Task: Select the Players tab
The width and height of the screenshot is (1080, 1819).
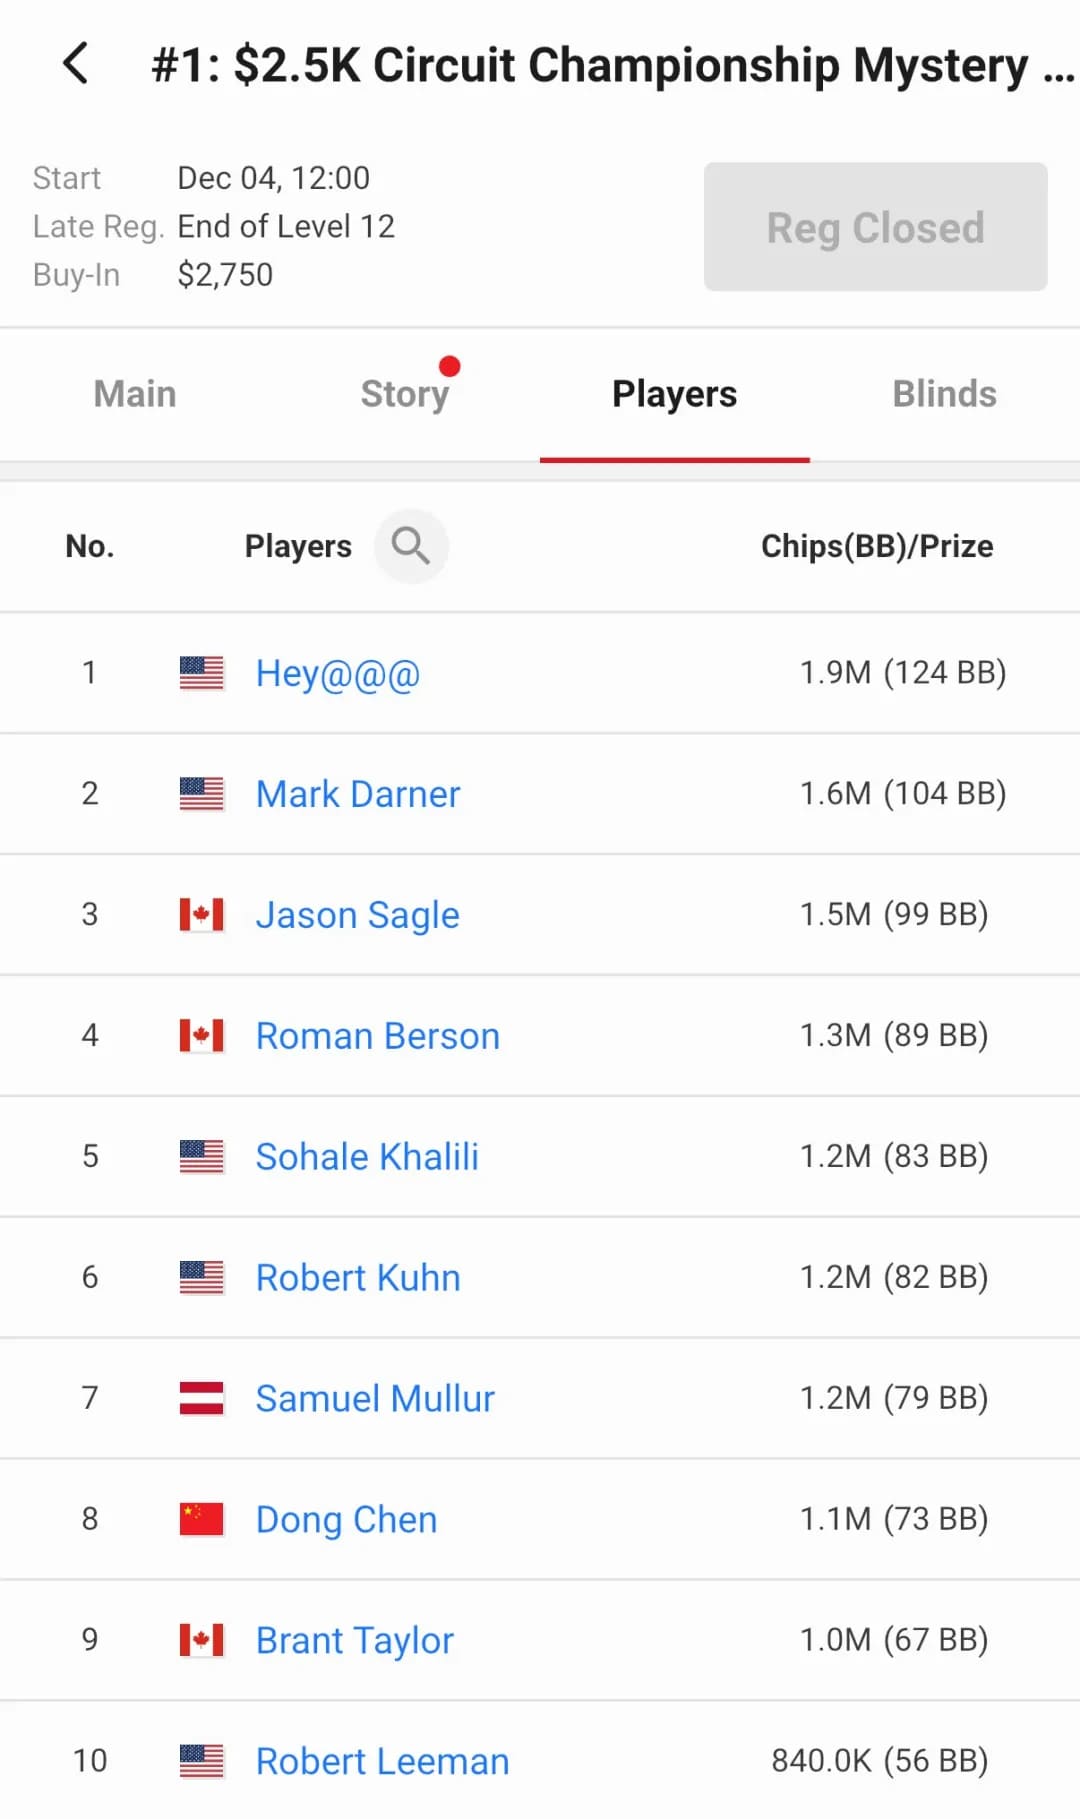Action: 674,394
